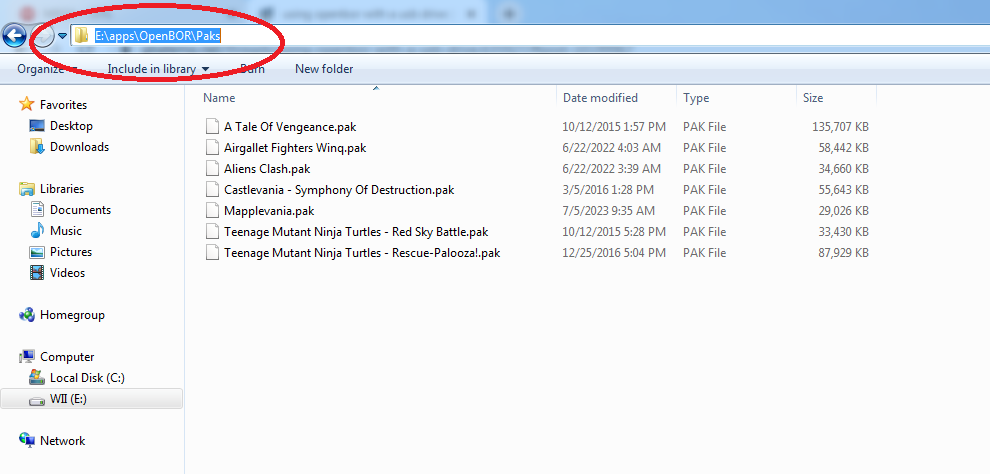Open the Music library

pyautogui.click(x=66, y=230)
